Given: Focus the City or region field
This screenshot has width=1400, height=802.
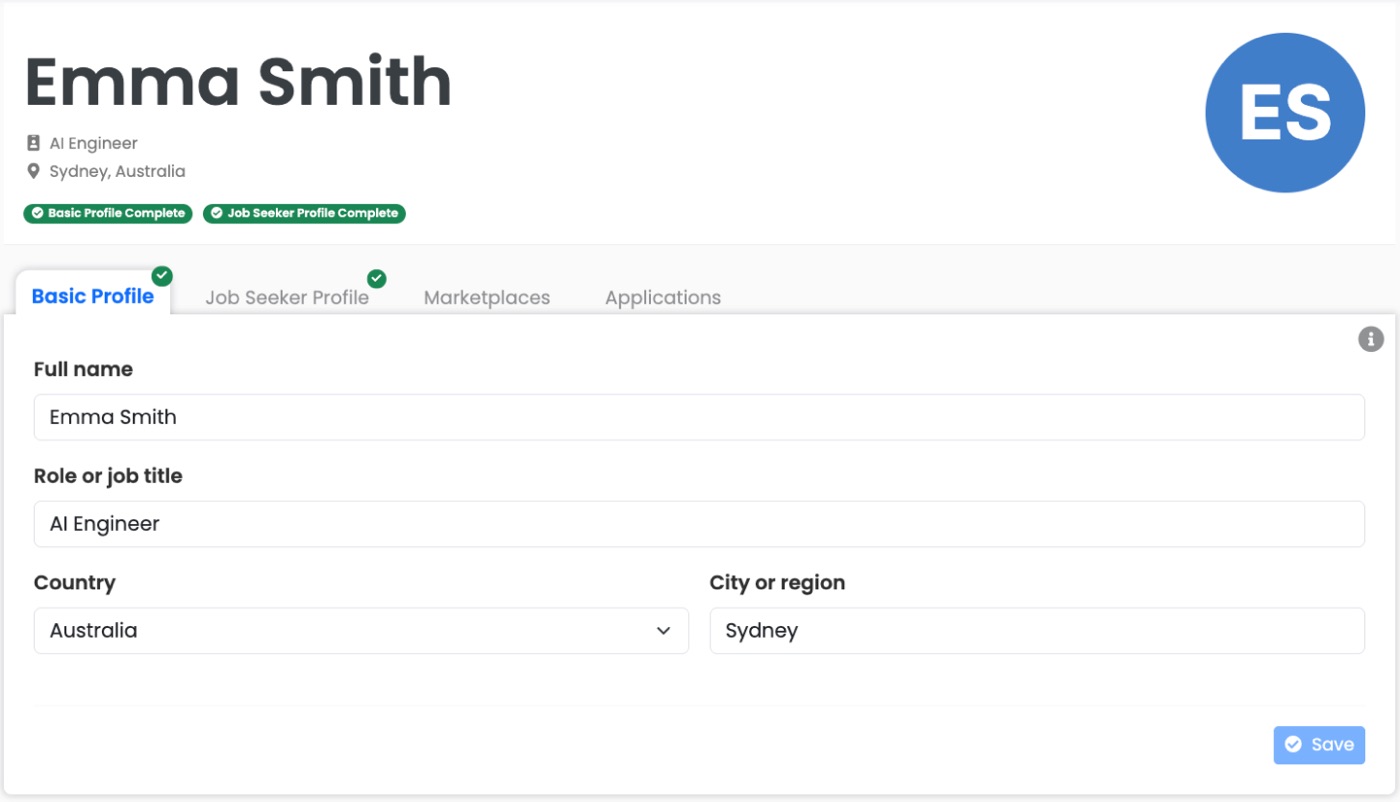Looking at the screenshot, I should click(1037, 631).
